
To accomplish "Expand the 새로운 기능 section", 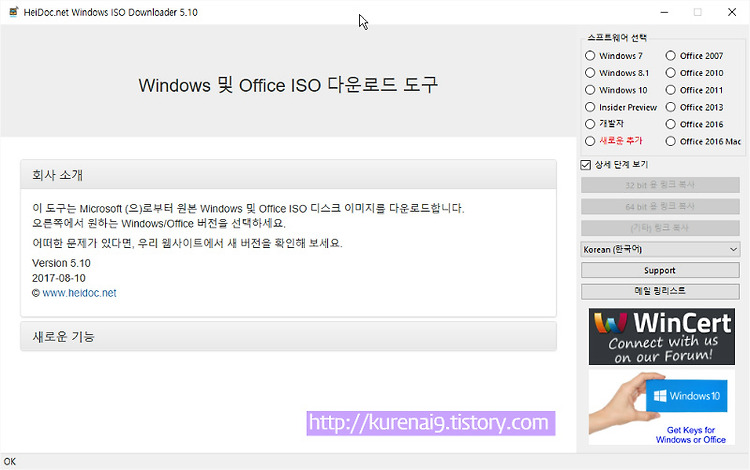I will click(288, 337).
